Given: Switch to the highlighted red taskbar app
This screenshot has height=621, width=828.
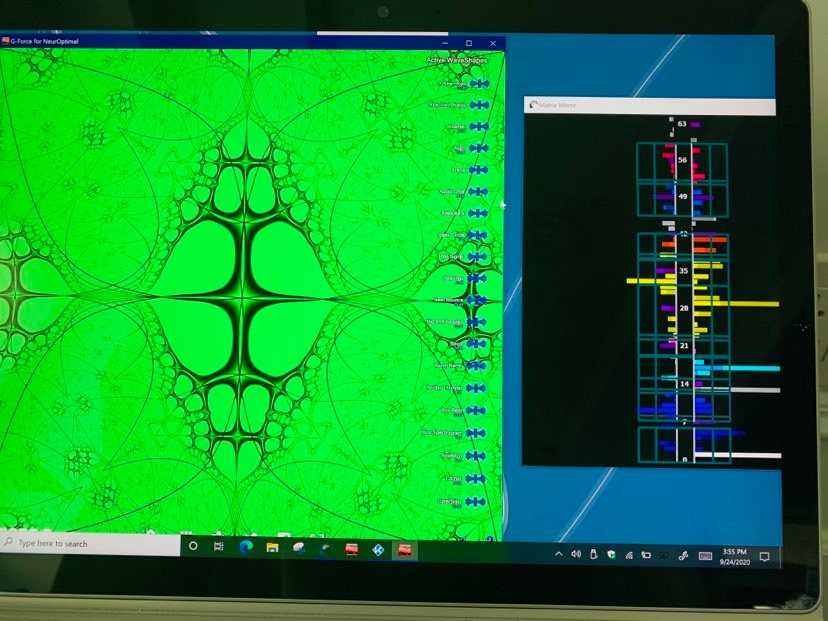Looking at the screenshot, I should point(404,550).
